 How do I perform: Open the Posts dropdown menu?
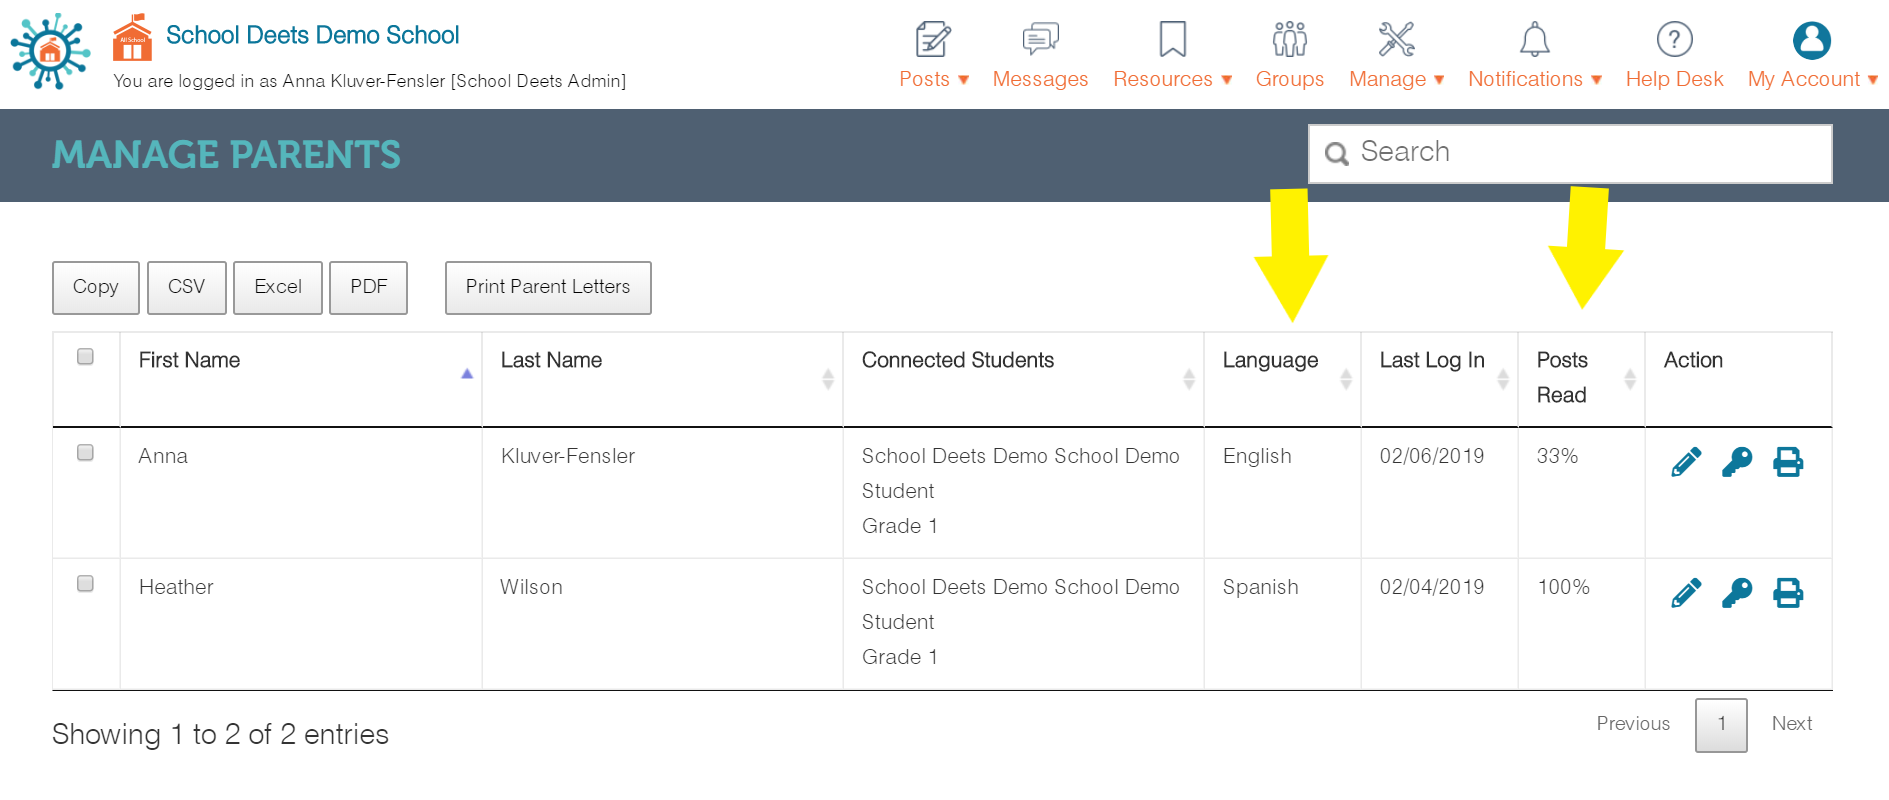click(934, 79)
